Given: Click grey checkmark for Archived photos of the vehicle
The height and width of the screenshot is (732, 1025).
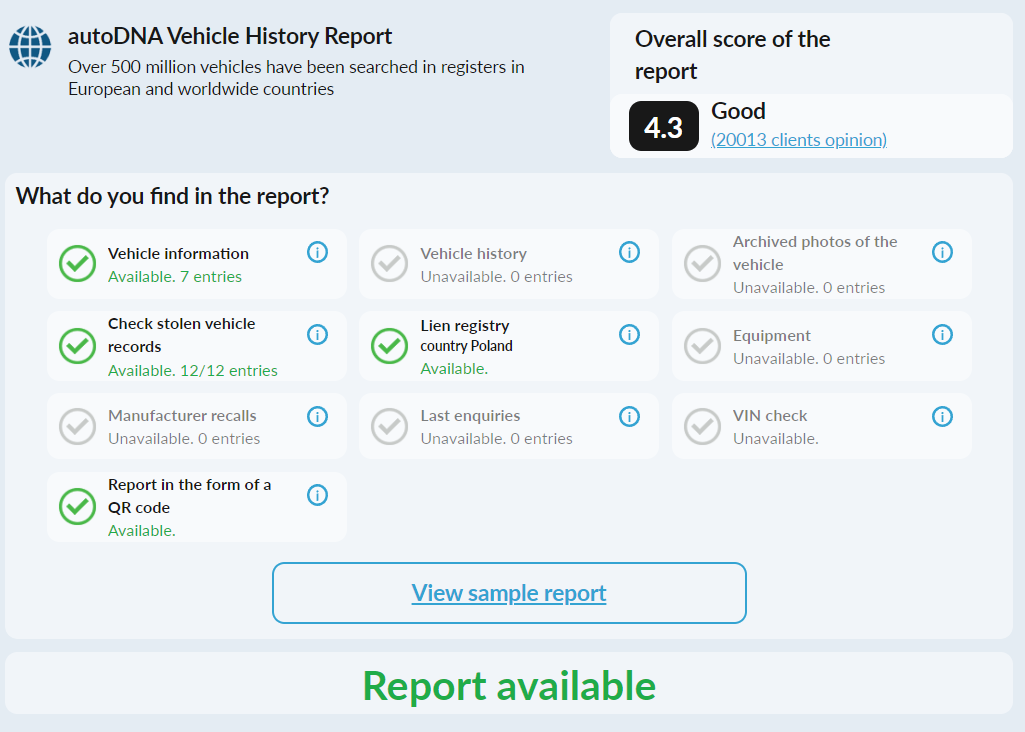Looking at the screenshot, I should coord(702,263).
